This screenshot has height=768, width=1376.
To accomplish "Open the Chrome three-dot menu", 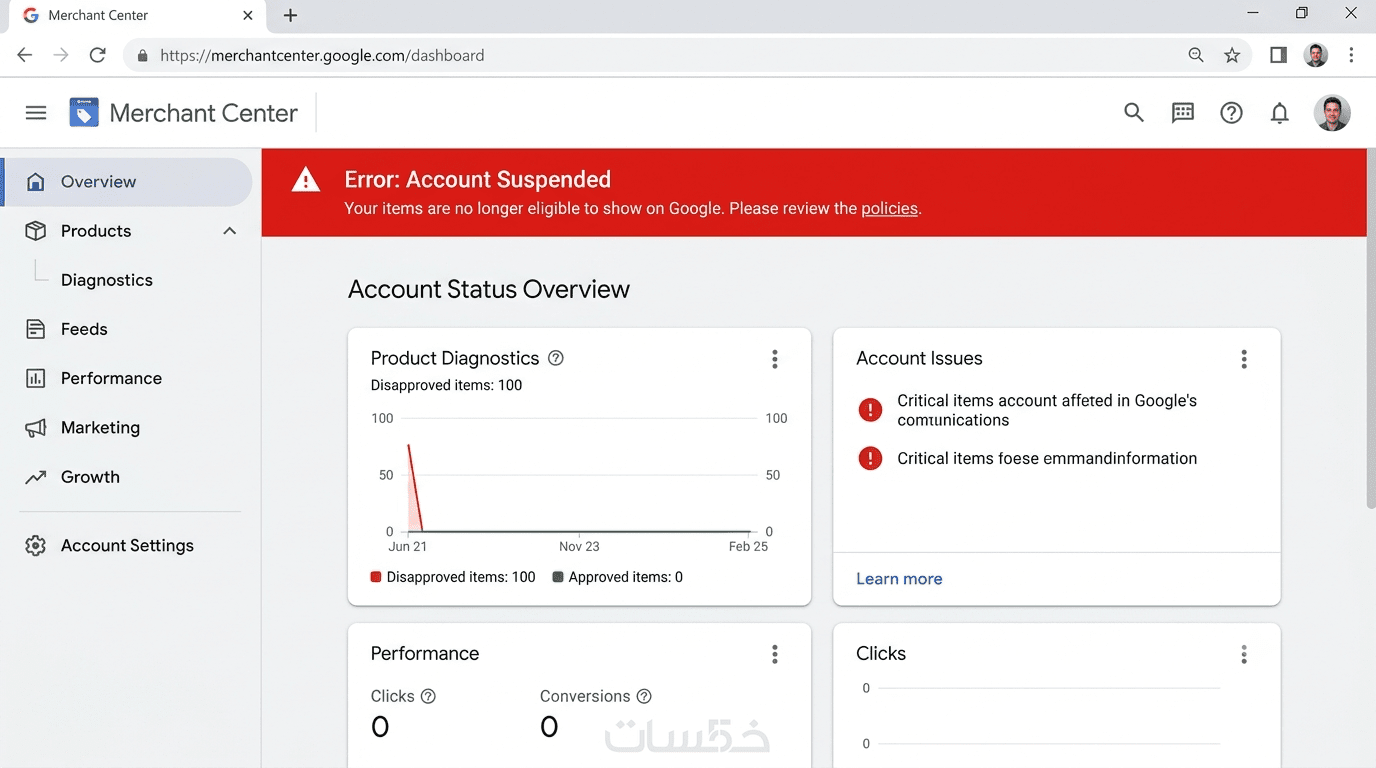I will 1351,55.
